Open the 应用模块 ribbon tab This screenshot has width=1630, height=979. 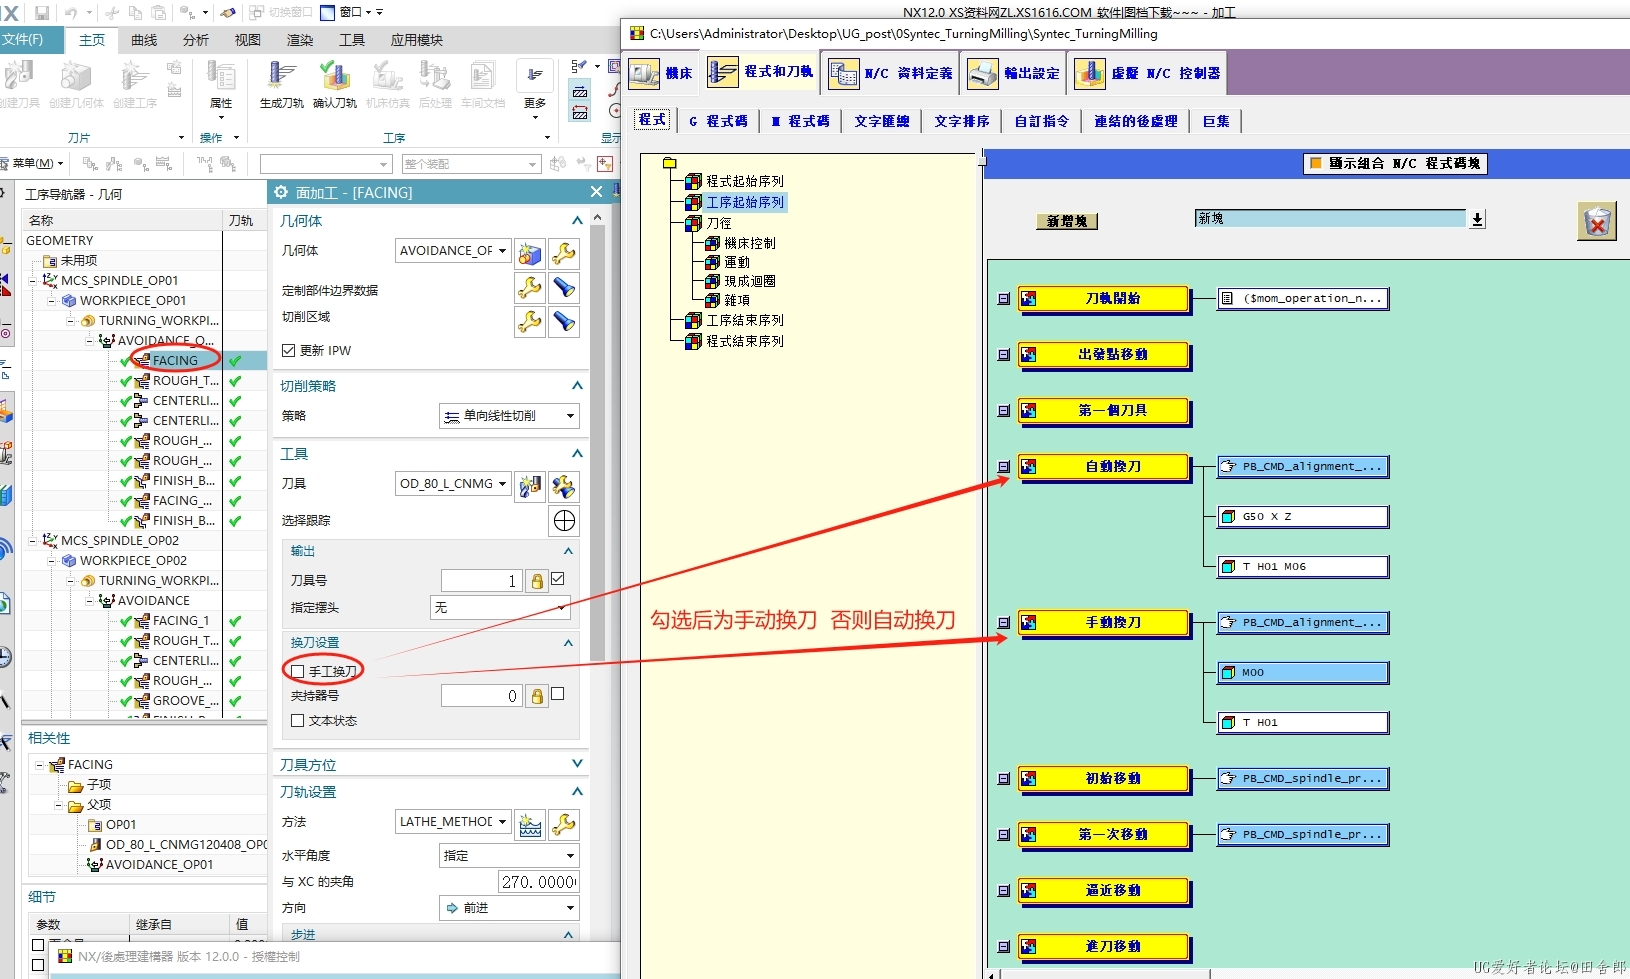pyautogui.click(x=416, y=40)
